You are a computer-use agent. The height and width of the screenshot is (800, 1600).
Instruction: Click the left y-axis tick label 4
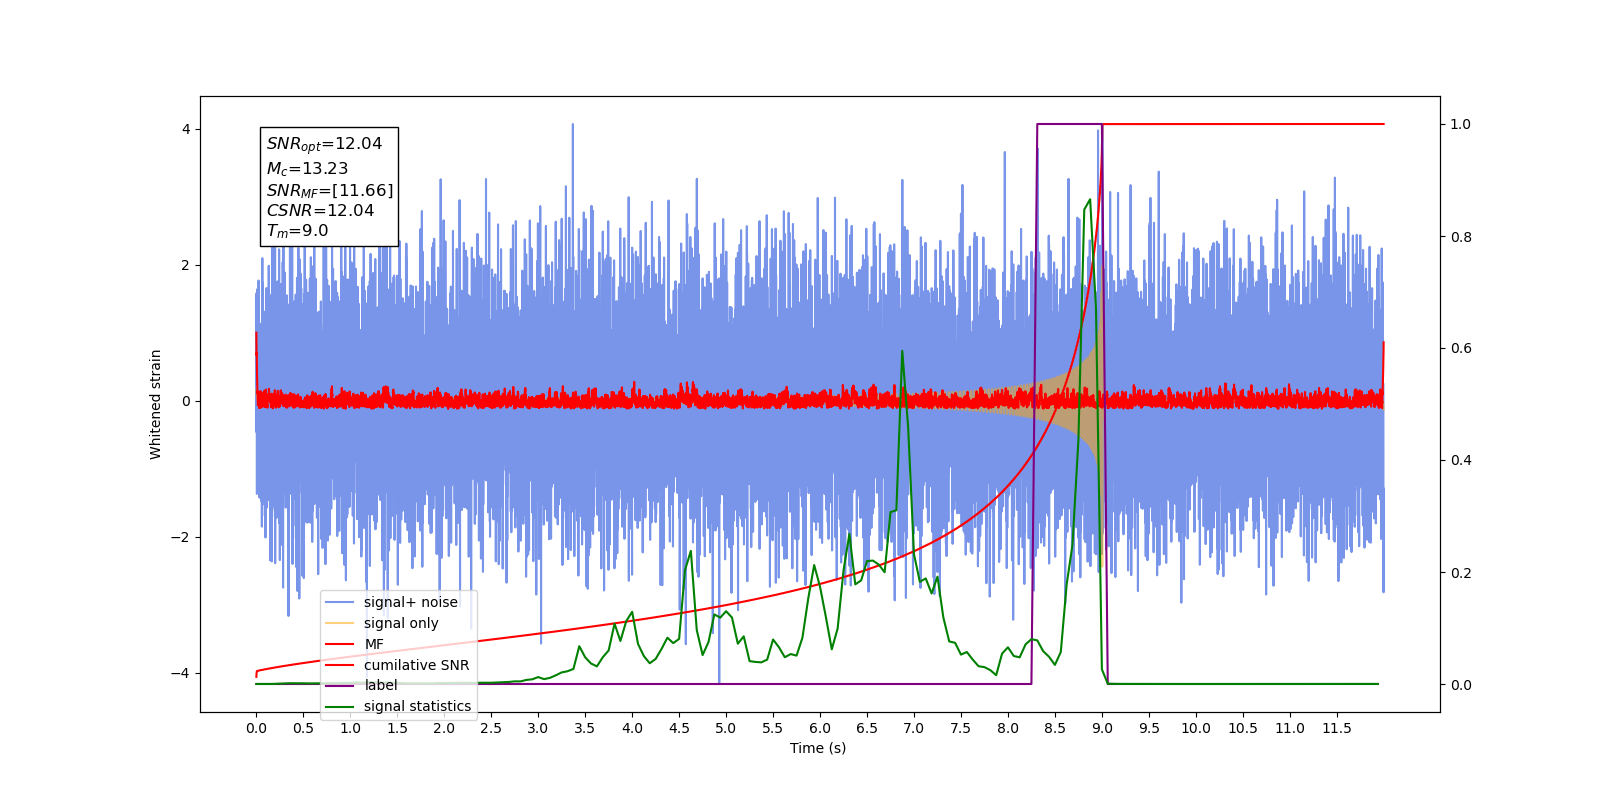point(186,129)
